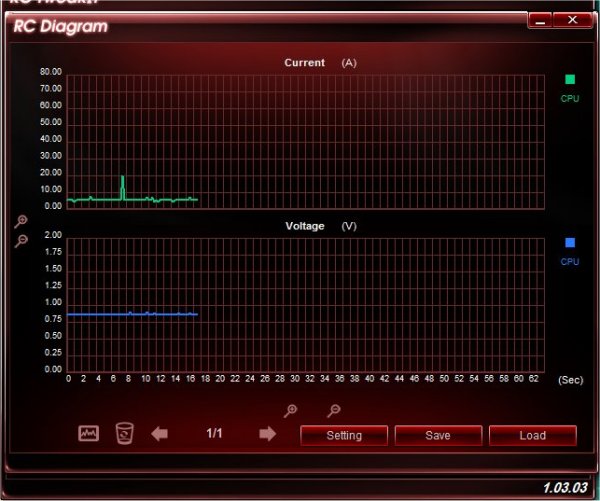Click the Voltage (V) chart title
Screen dimensions: 600x501
click(x=321, y=226)
